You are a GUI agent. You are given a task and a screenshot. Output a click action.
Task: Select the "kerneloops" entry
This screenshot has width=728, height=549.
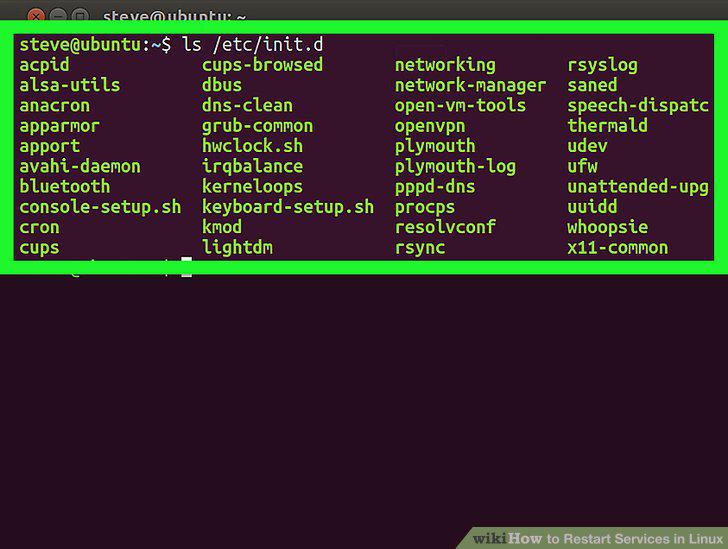(x=252, y=187)
